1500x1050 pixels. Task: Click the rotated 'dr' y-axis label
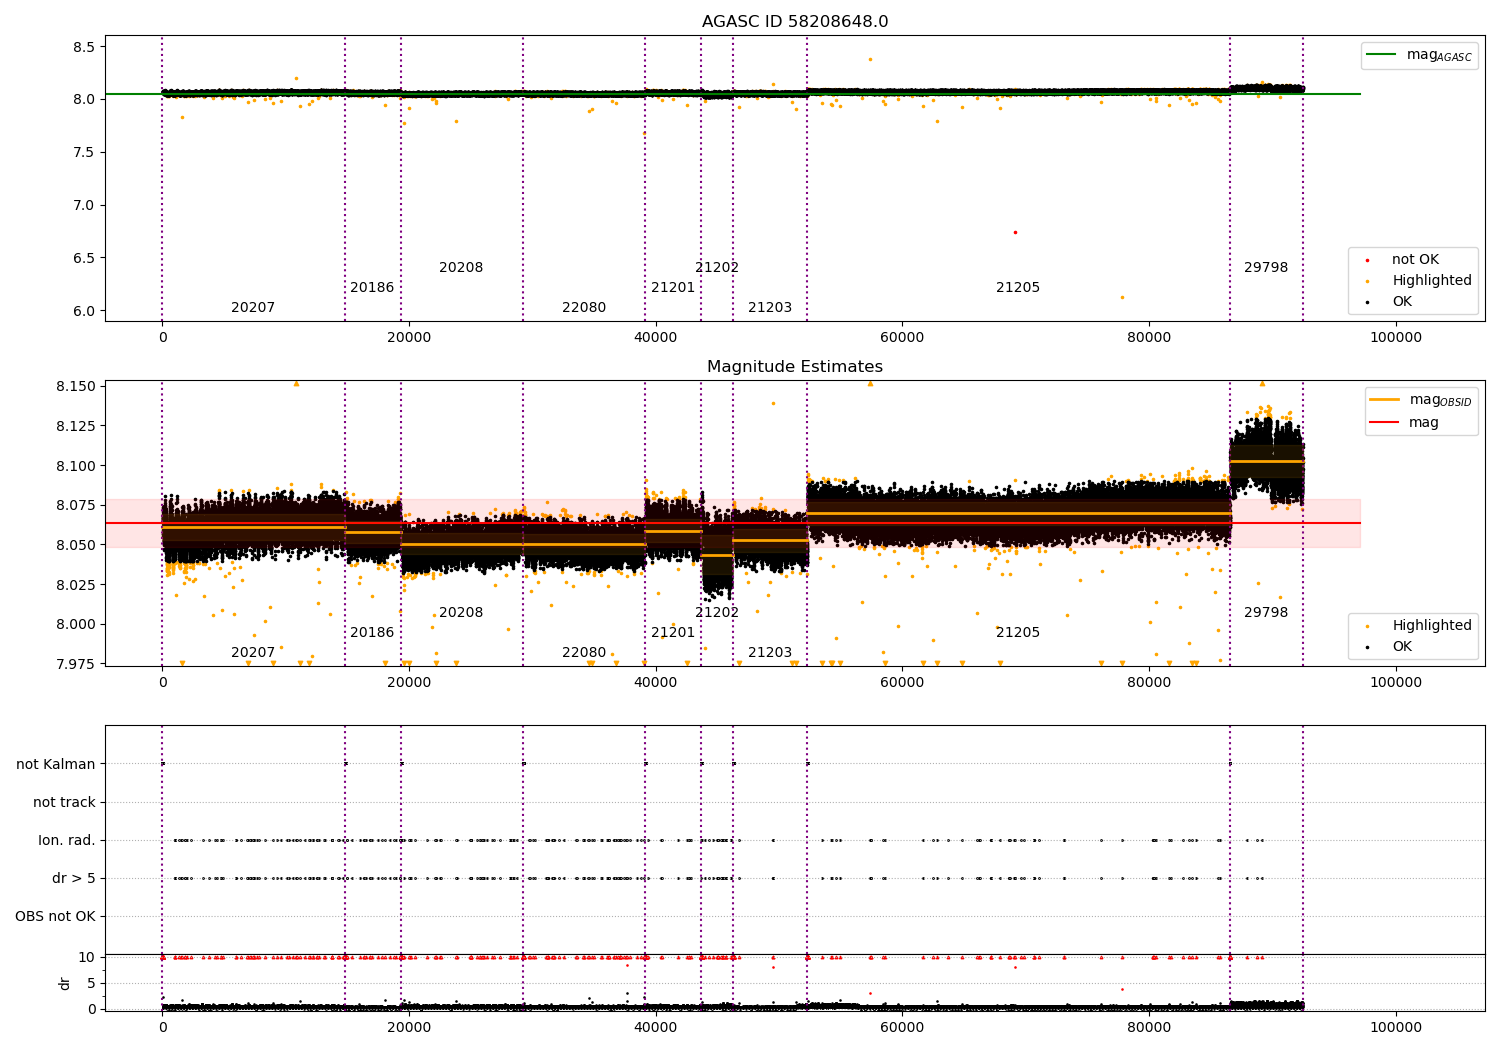[65, 983]
